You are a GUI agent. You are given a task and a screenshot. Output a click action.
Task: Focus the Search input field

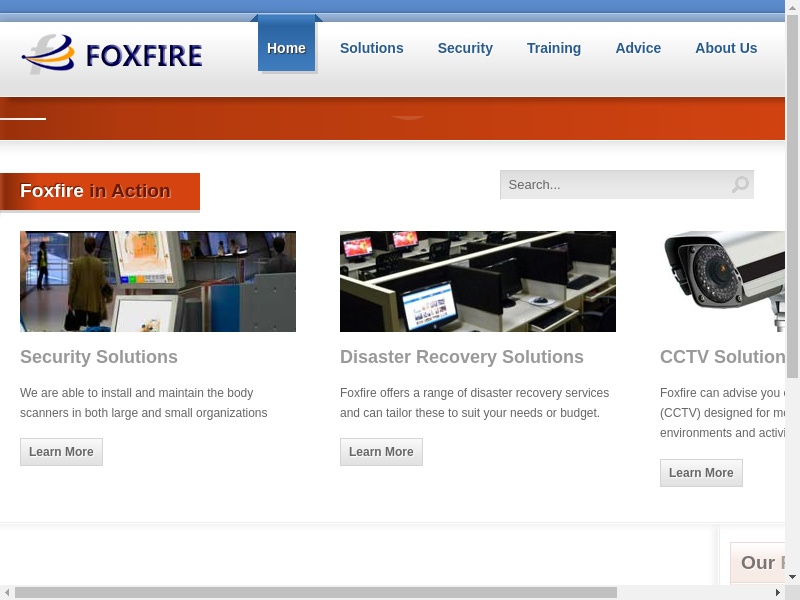[x=614, y=185]
